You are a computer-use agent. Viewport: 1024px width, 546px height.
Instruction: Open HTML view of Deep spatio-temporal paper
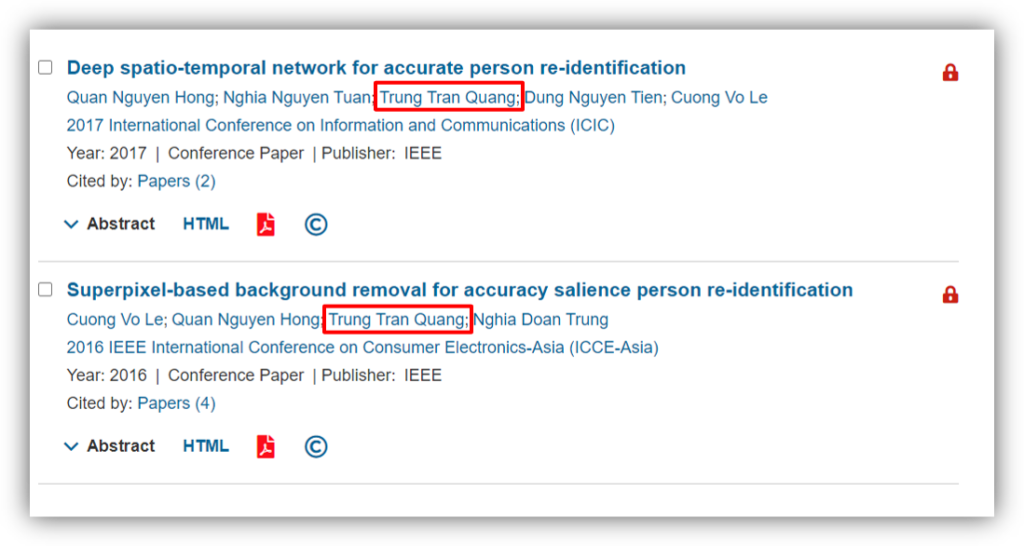coord(206,224)
